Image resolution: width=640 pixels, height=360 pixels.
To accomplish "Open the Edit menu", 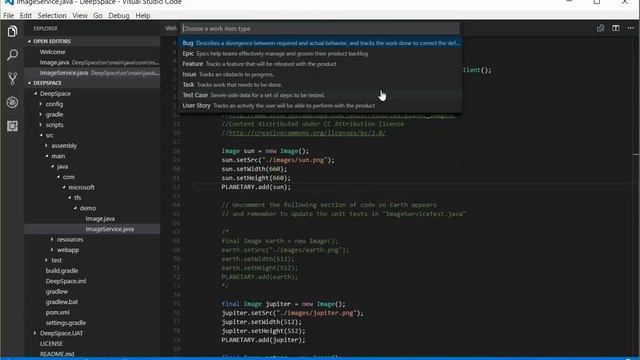I will tap(26, 16).
